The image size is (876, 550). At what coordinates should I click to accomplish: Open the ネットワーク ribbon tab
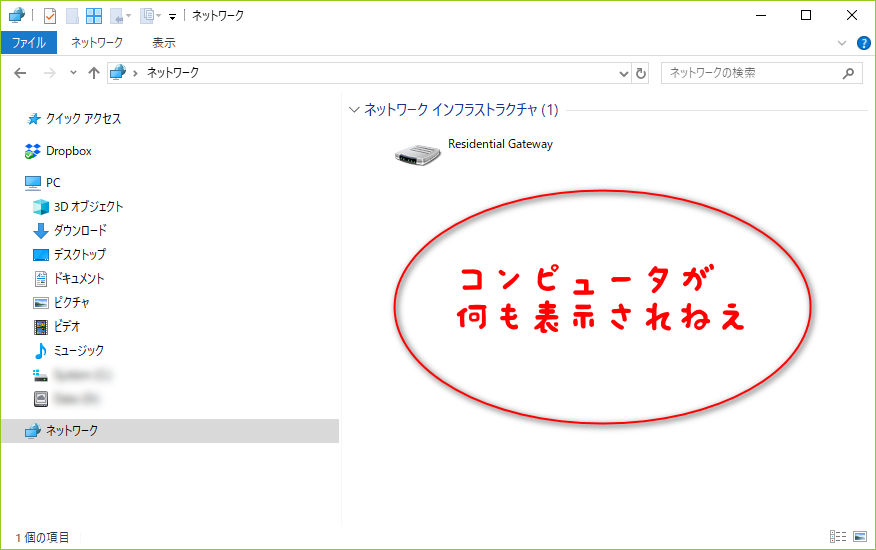point(97,43)
